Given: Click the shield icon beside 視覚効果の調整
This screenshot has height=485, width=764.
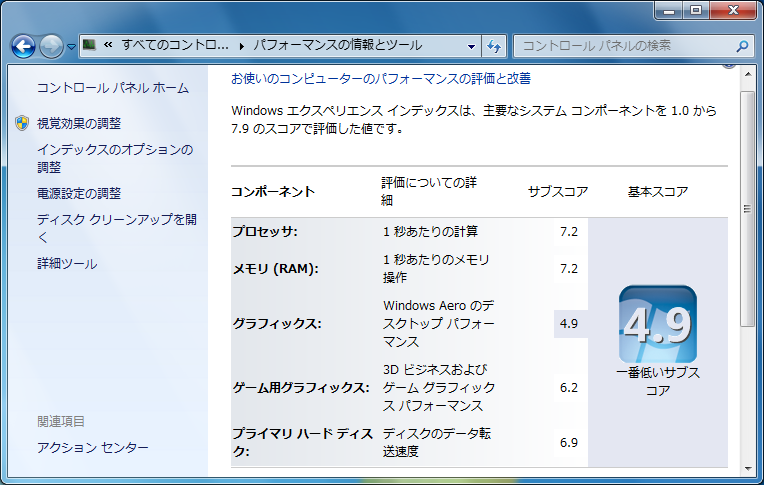Looking at the screenshot, I should tap(21, 123).
